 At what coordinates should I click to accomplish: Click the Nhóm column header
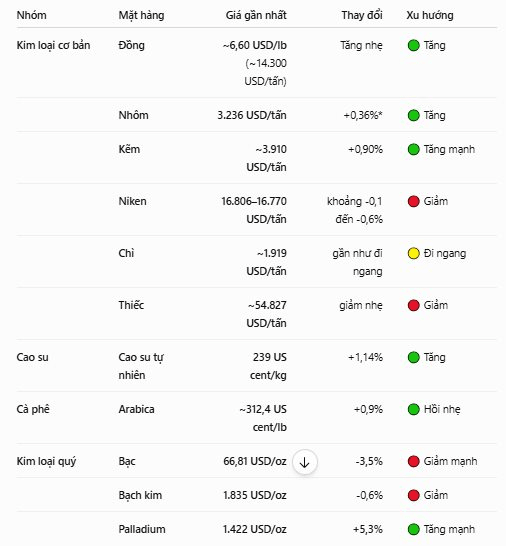pyautogui.click(x=31, y=15)
